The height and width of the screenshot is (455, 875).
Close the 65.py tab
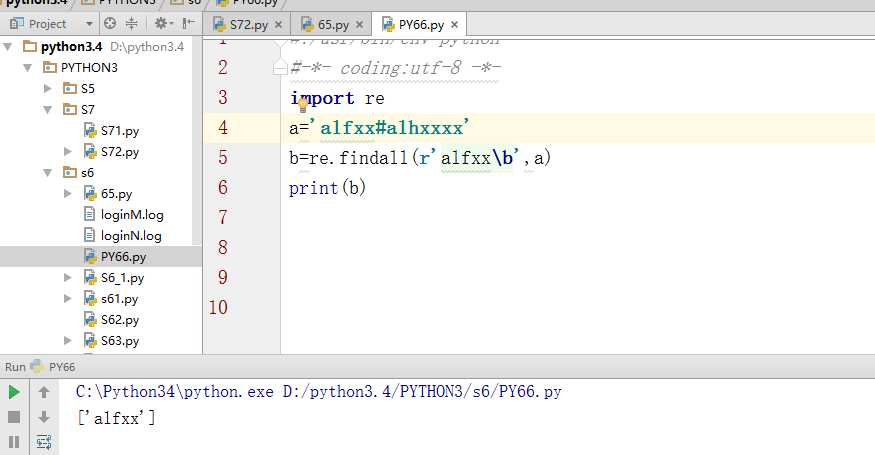point(359,25)
